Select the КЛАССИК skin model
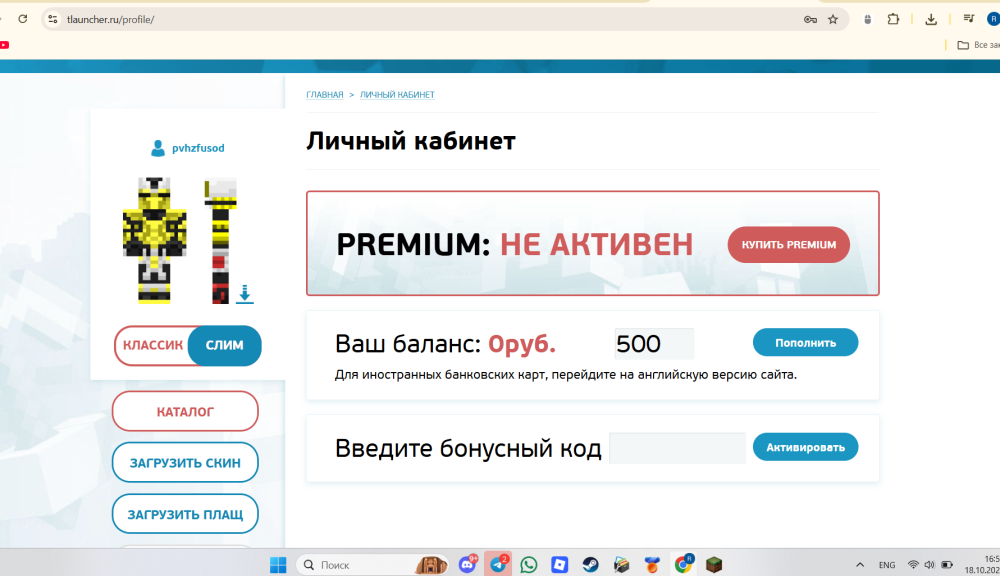 click(152, 345)
